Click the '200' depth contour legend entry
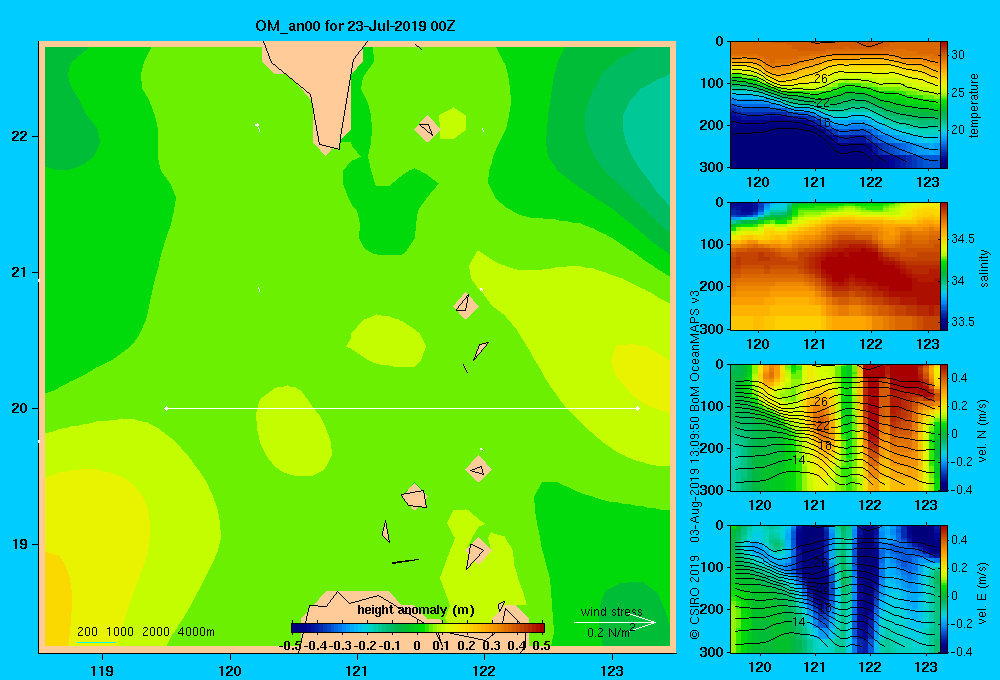The width and height of the screenshot is (1000, 680). pyautogui.click(x=87, y=632)
